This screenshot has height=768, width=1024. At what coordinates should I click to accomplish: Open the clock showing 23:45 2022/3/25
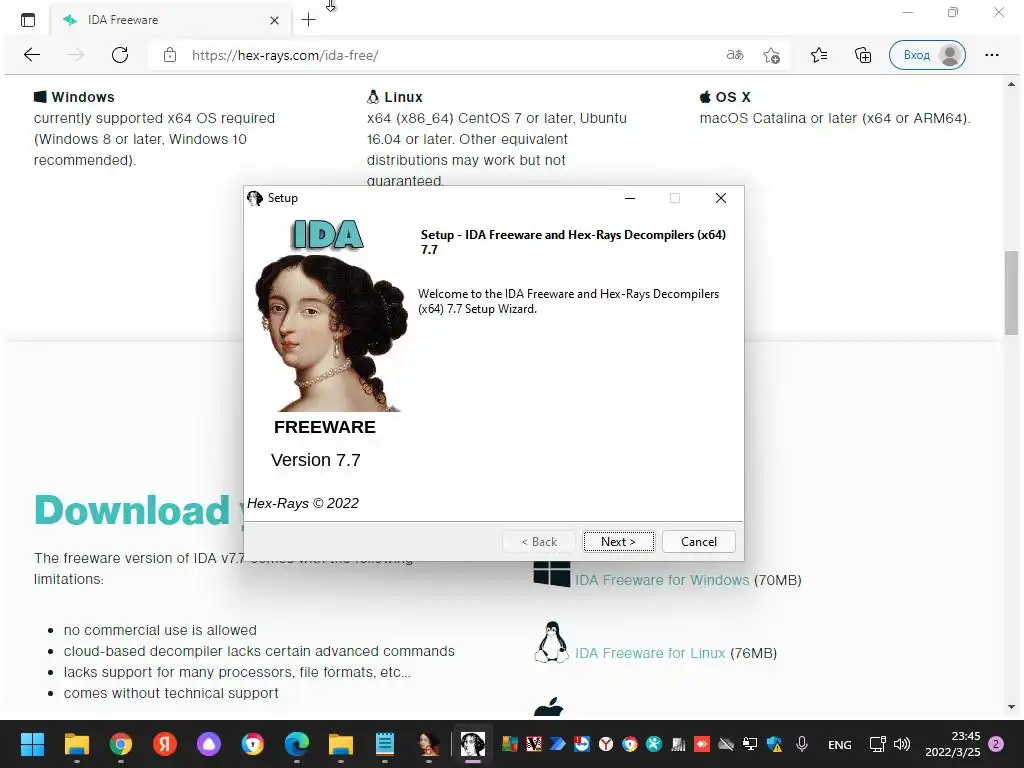click(x=952, y=744)
